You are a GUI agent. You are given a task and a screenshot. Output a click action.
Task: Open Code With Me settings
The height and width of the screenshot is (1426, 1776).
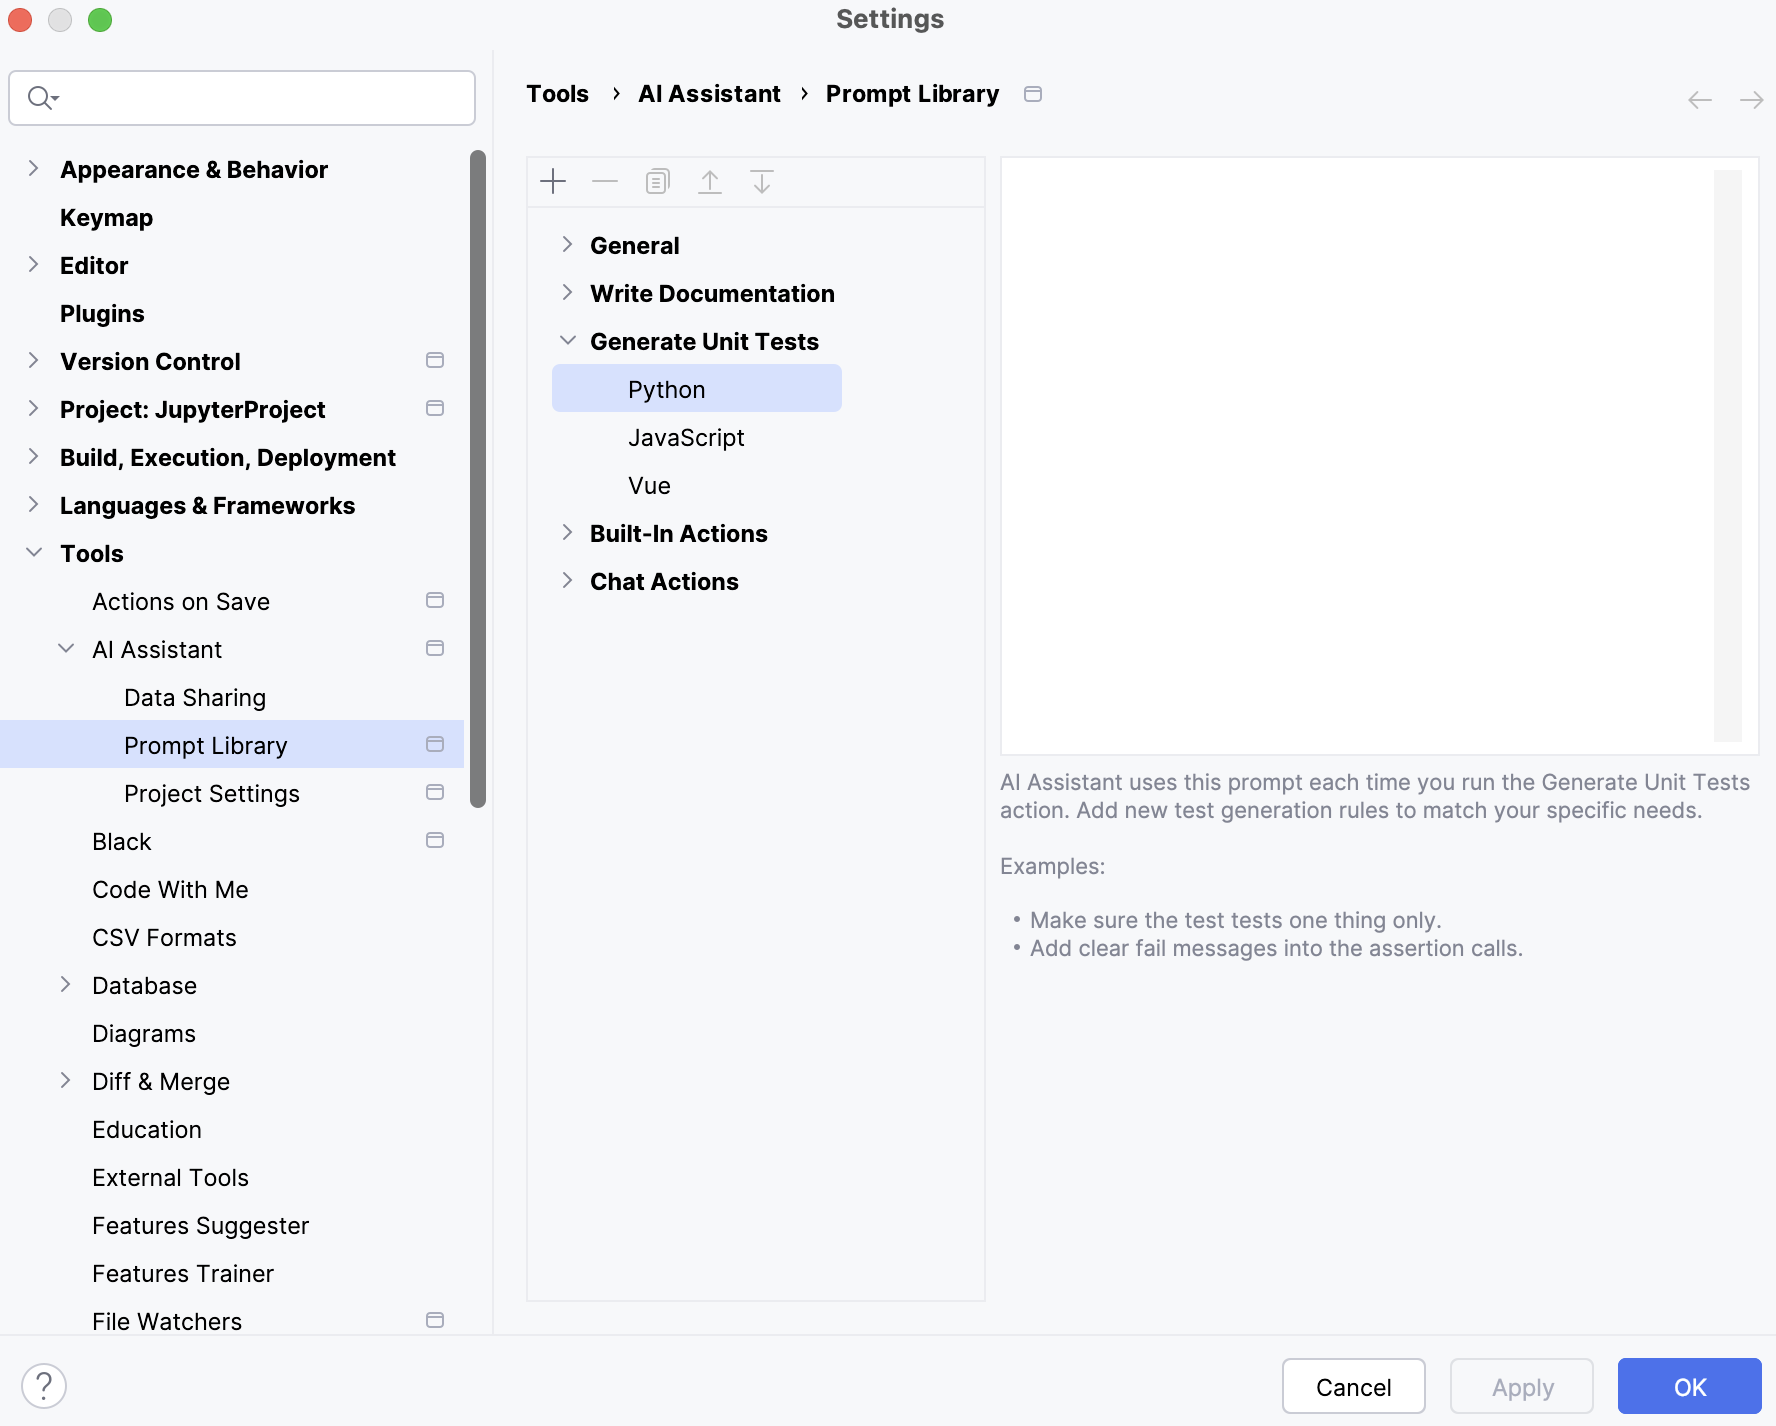tap(170, 890)
